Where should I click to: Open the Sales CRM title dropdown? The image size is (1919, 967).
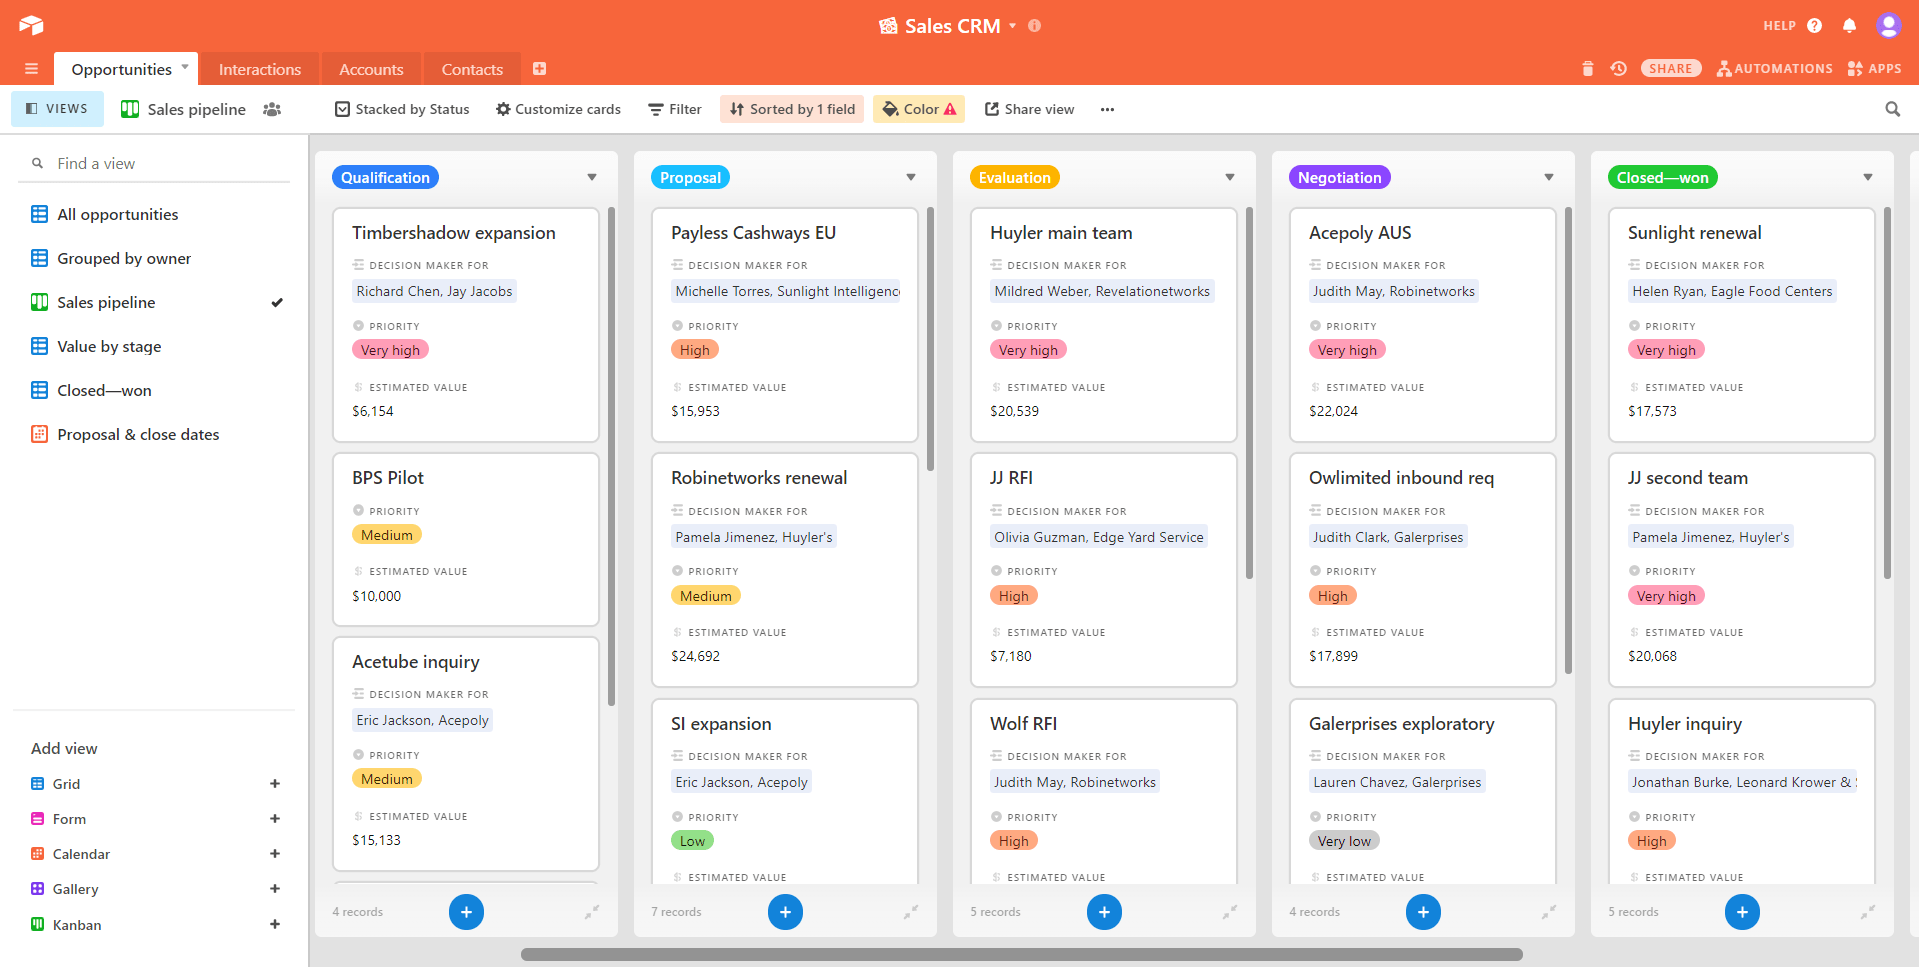[1012, 26]
